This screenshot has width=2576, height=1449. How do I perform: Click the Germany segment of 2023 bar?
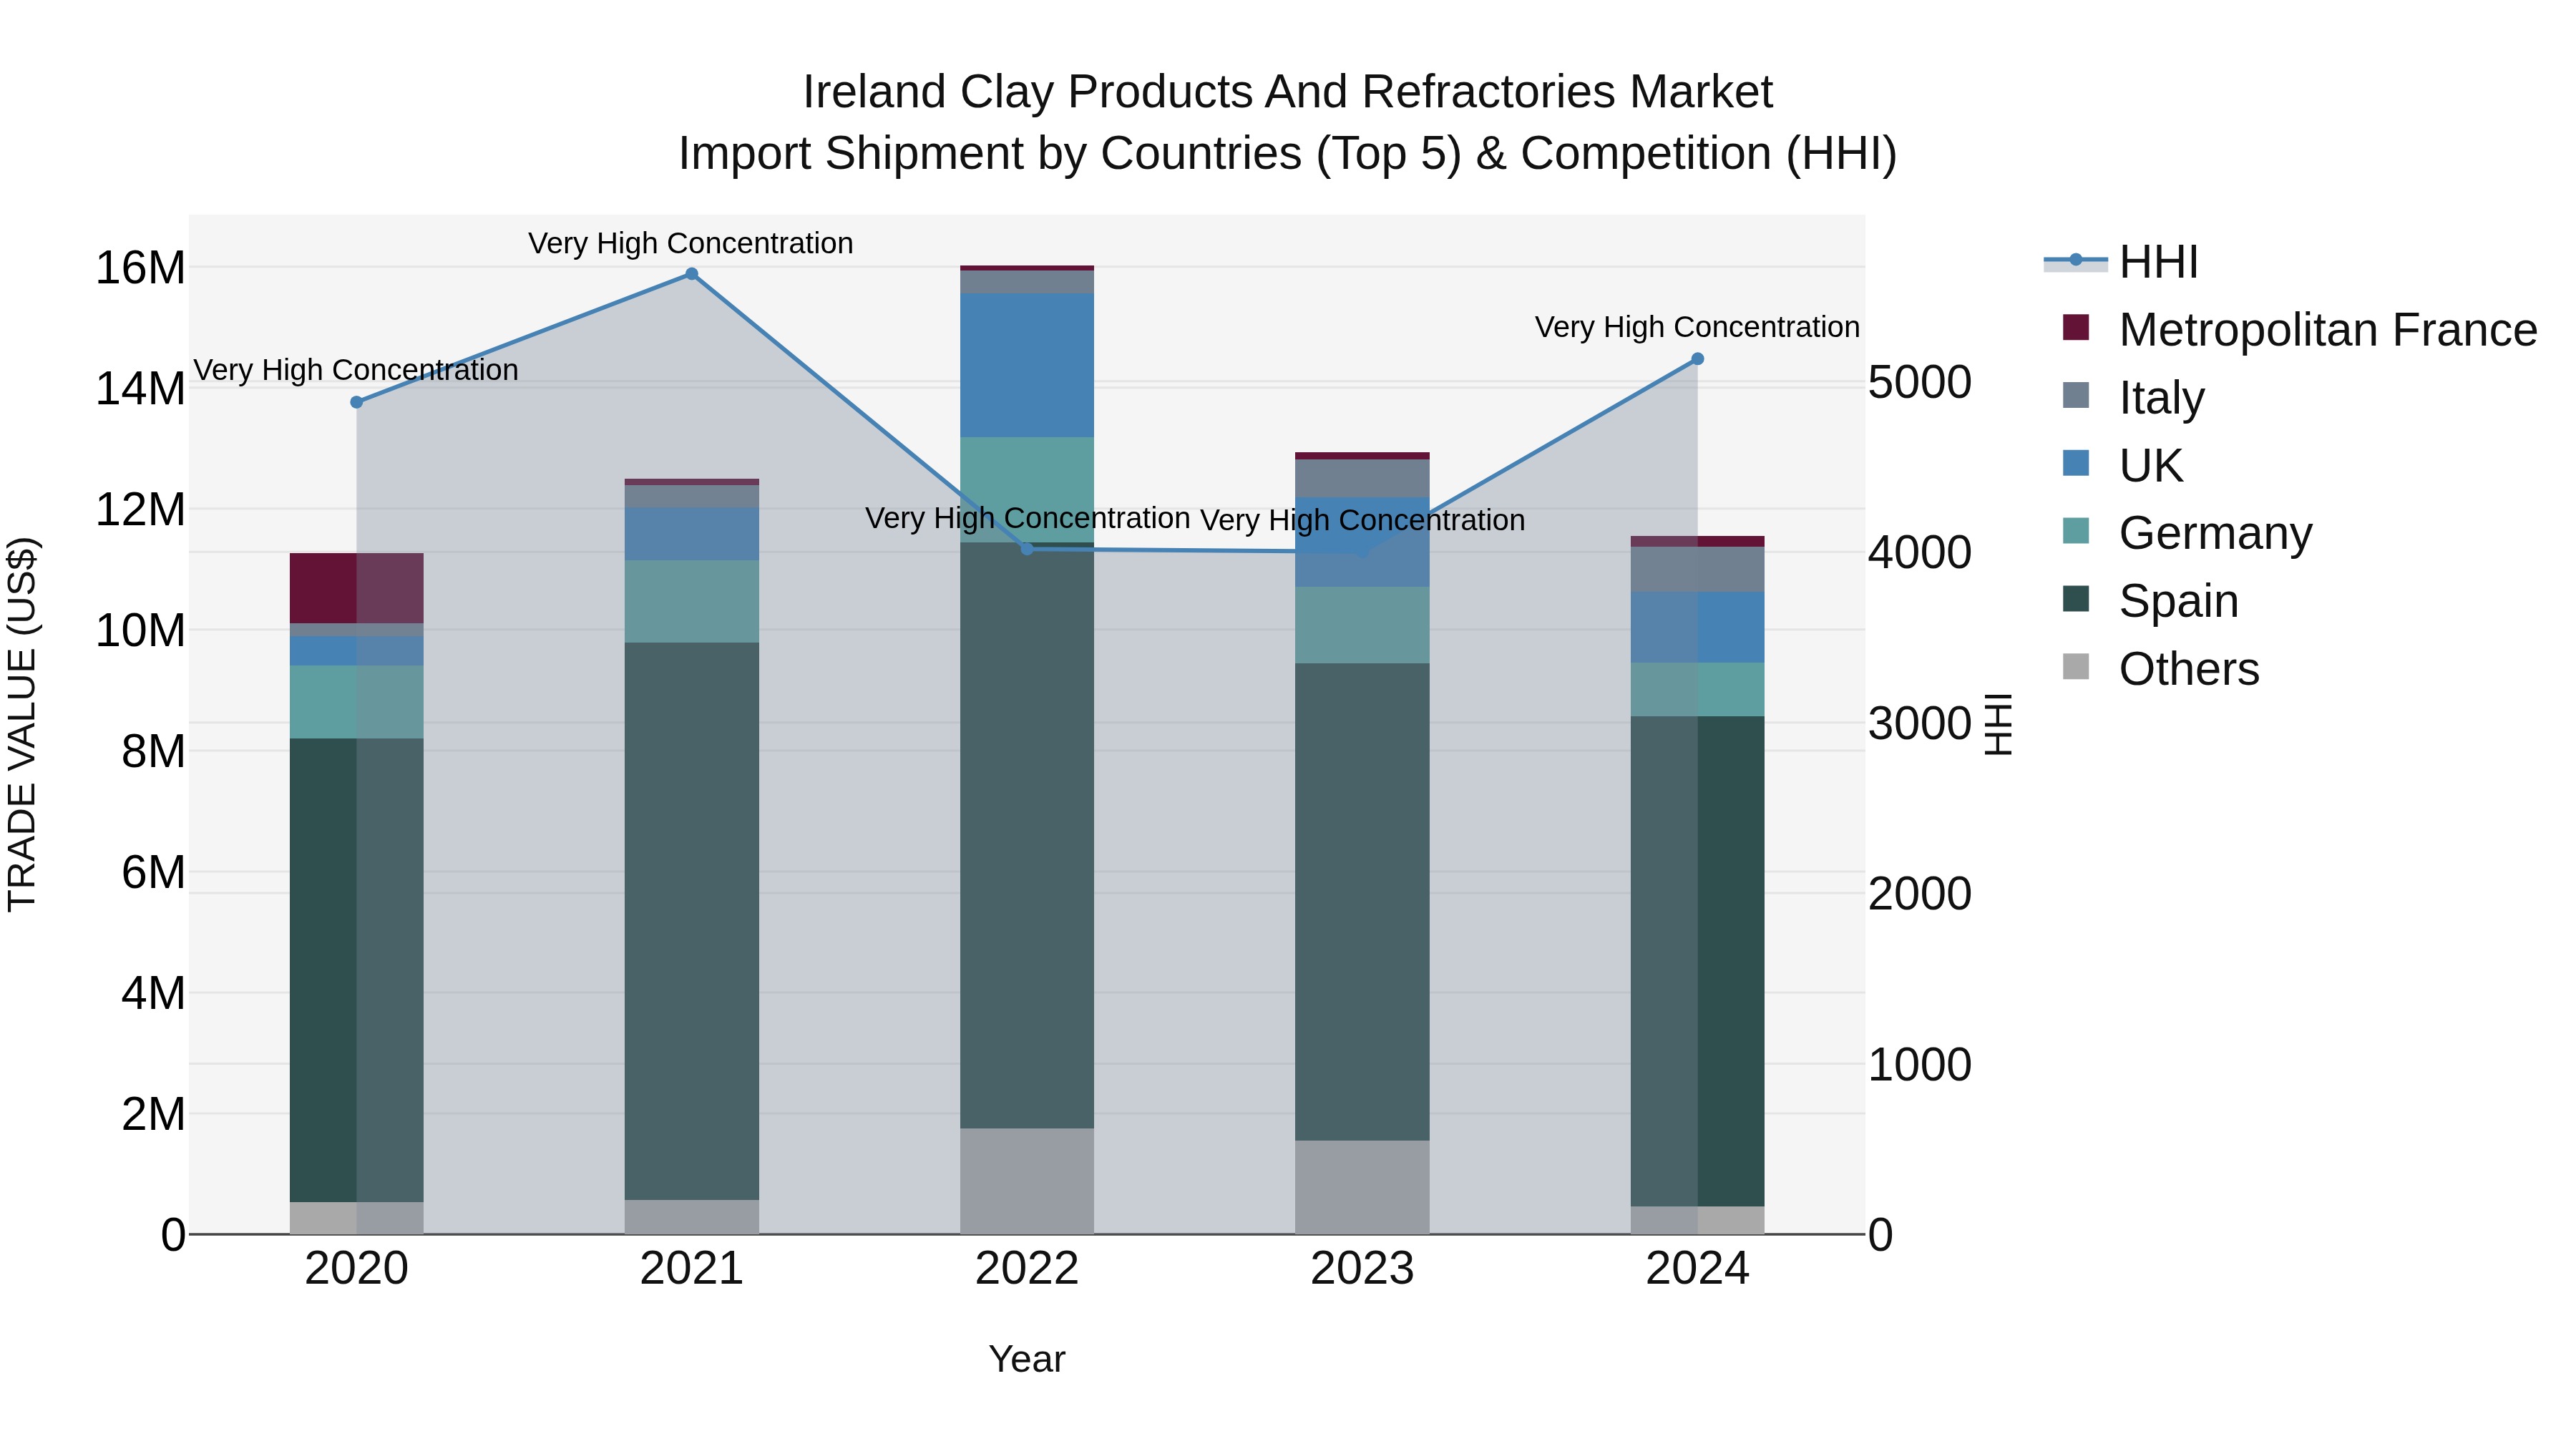click(1362, 625)
